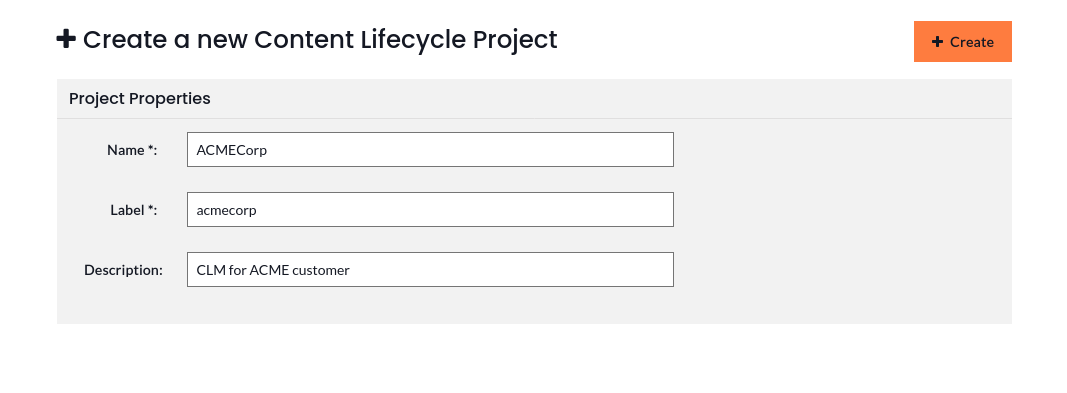The width and height of the screenshot is (1067, 393).
Task: Click the plus icon inside the Create button
Action: pos(937,42)
